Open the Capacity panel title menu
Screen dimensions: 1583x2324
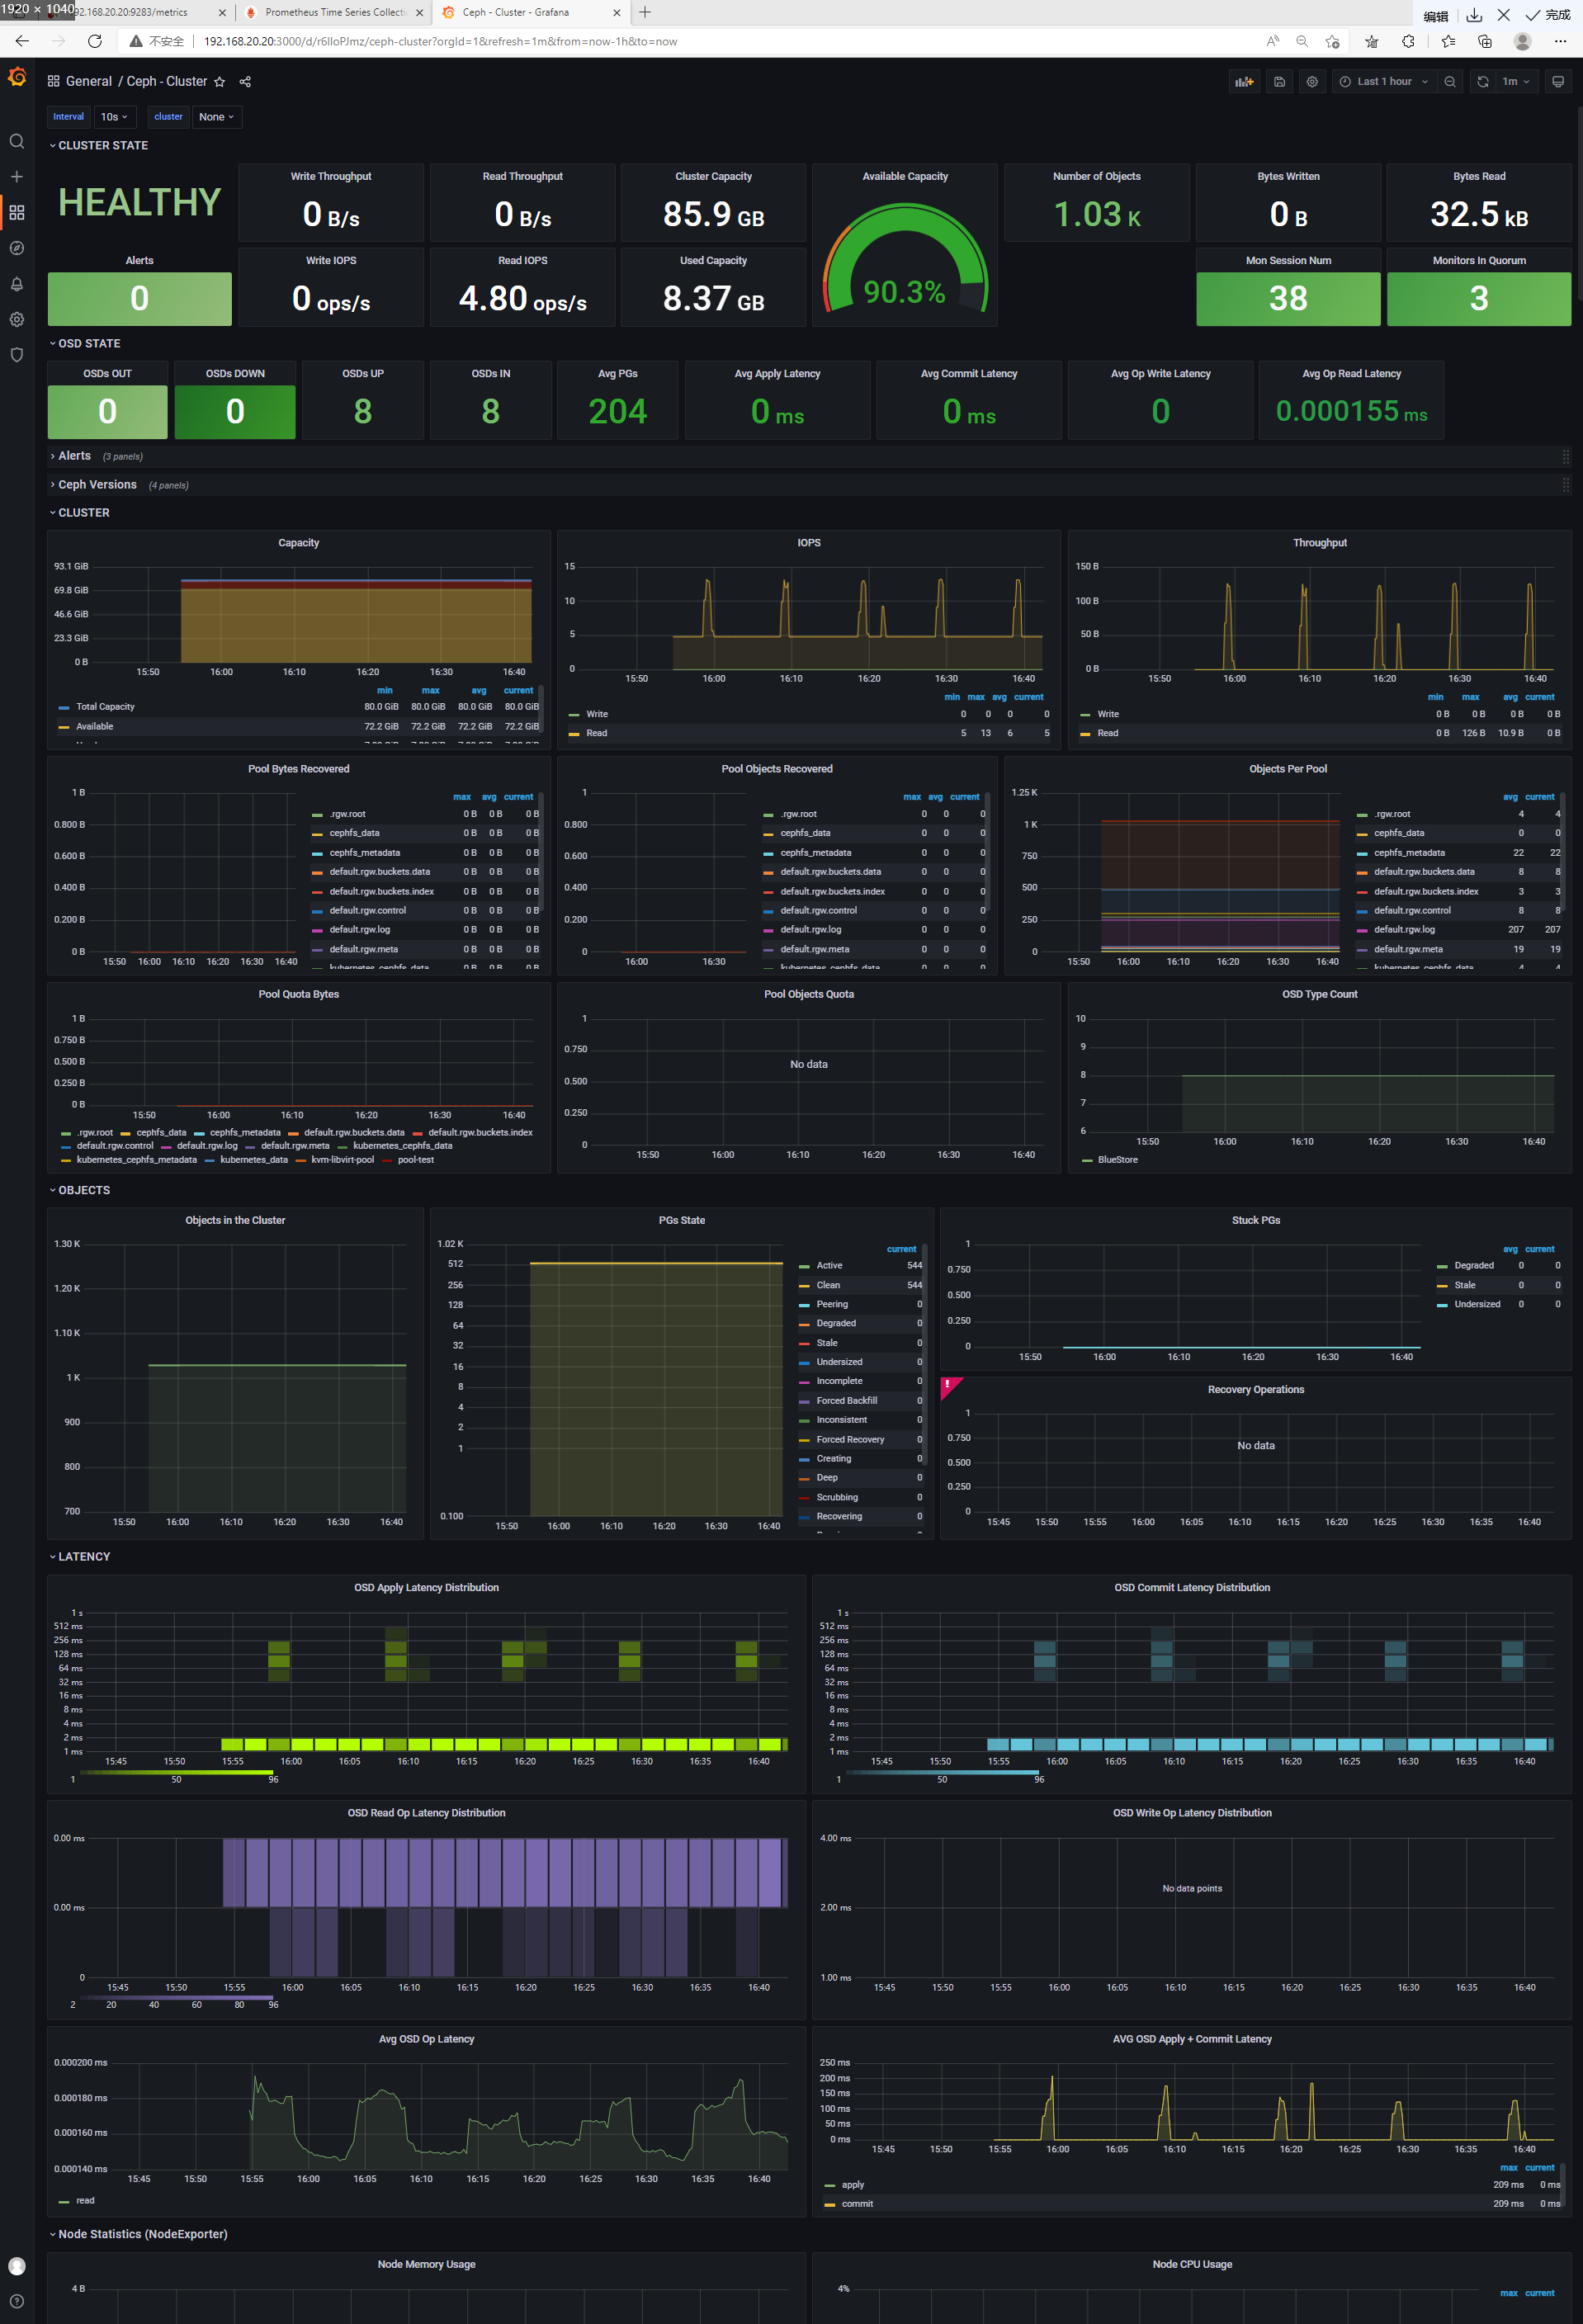[298, 543]
